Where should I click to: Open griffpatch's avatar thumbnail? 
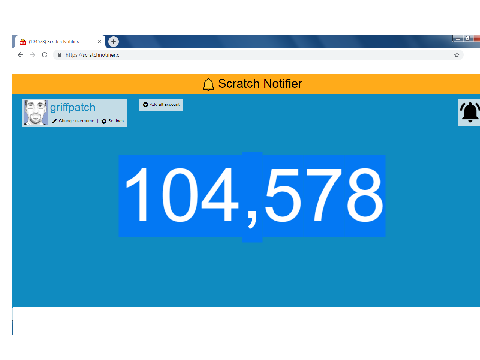pos(35,113)
